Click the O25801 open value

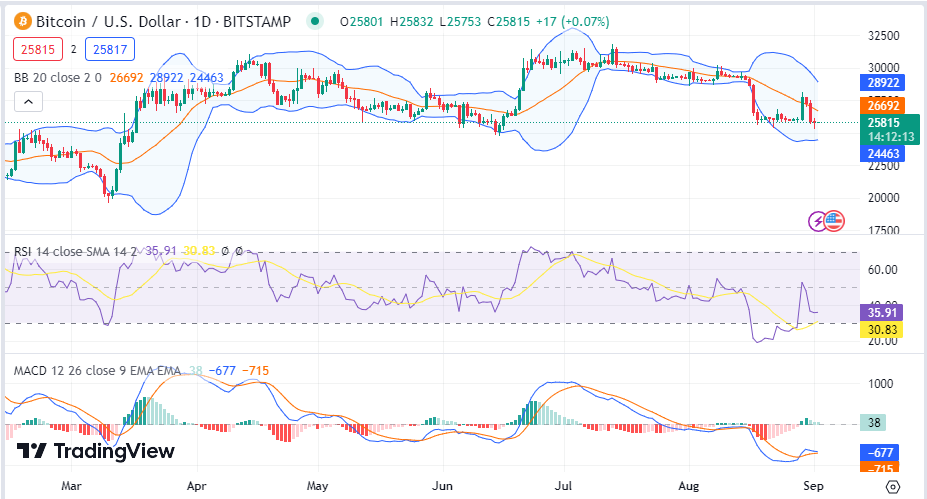point(361,22)
